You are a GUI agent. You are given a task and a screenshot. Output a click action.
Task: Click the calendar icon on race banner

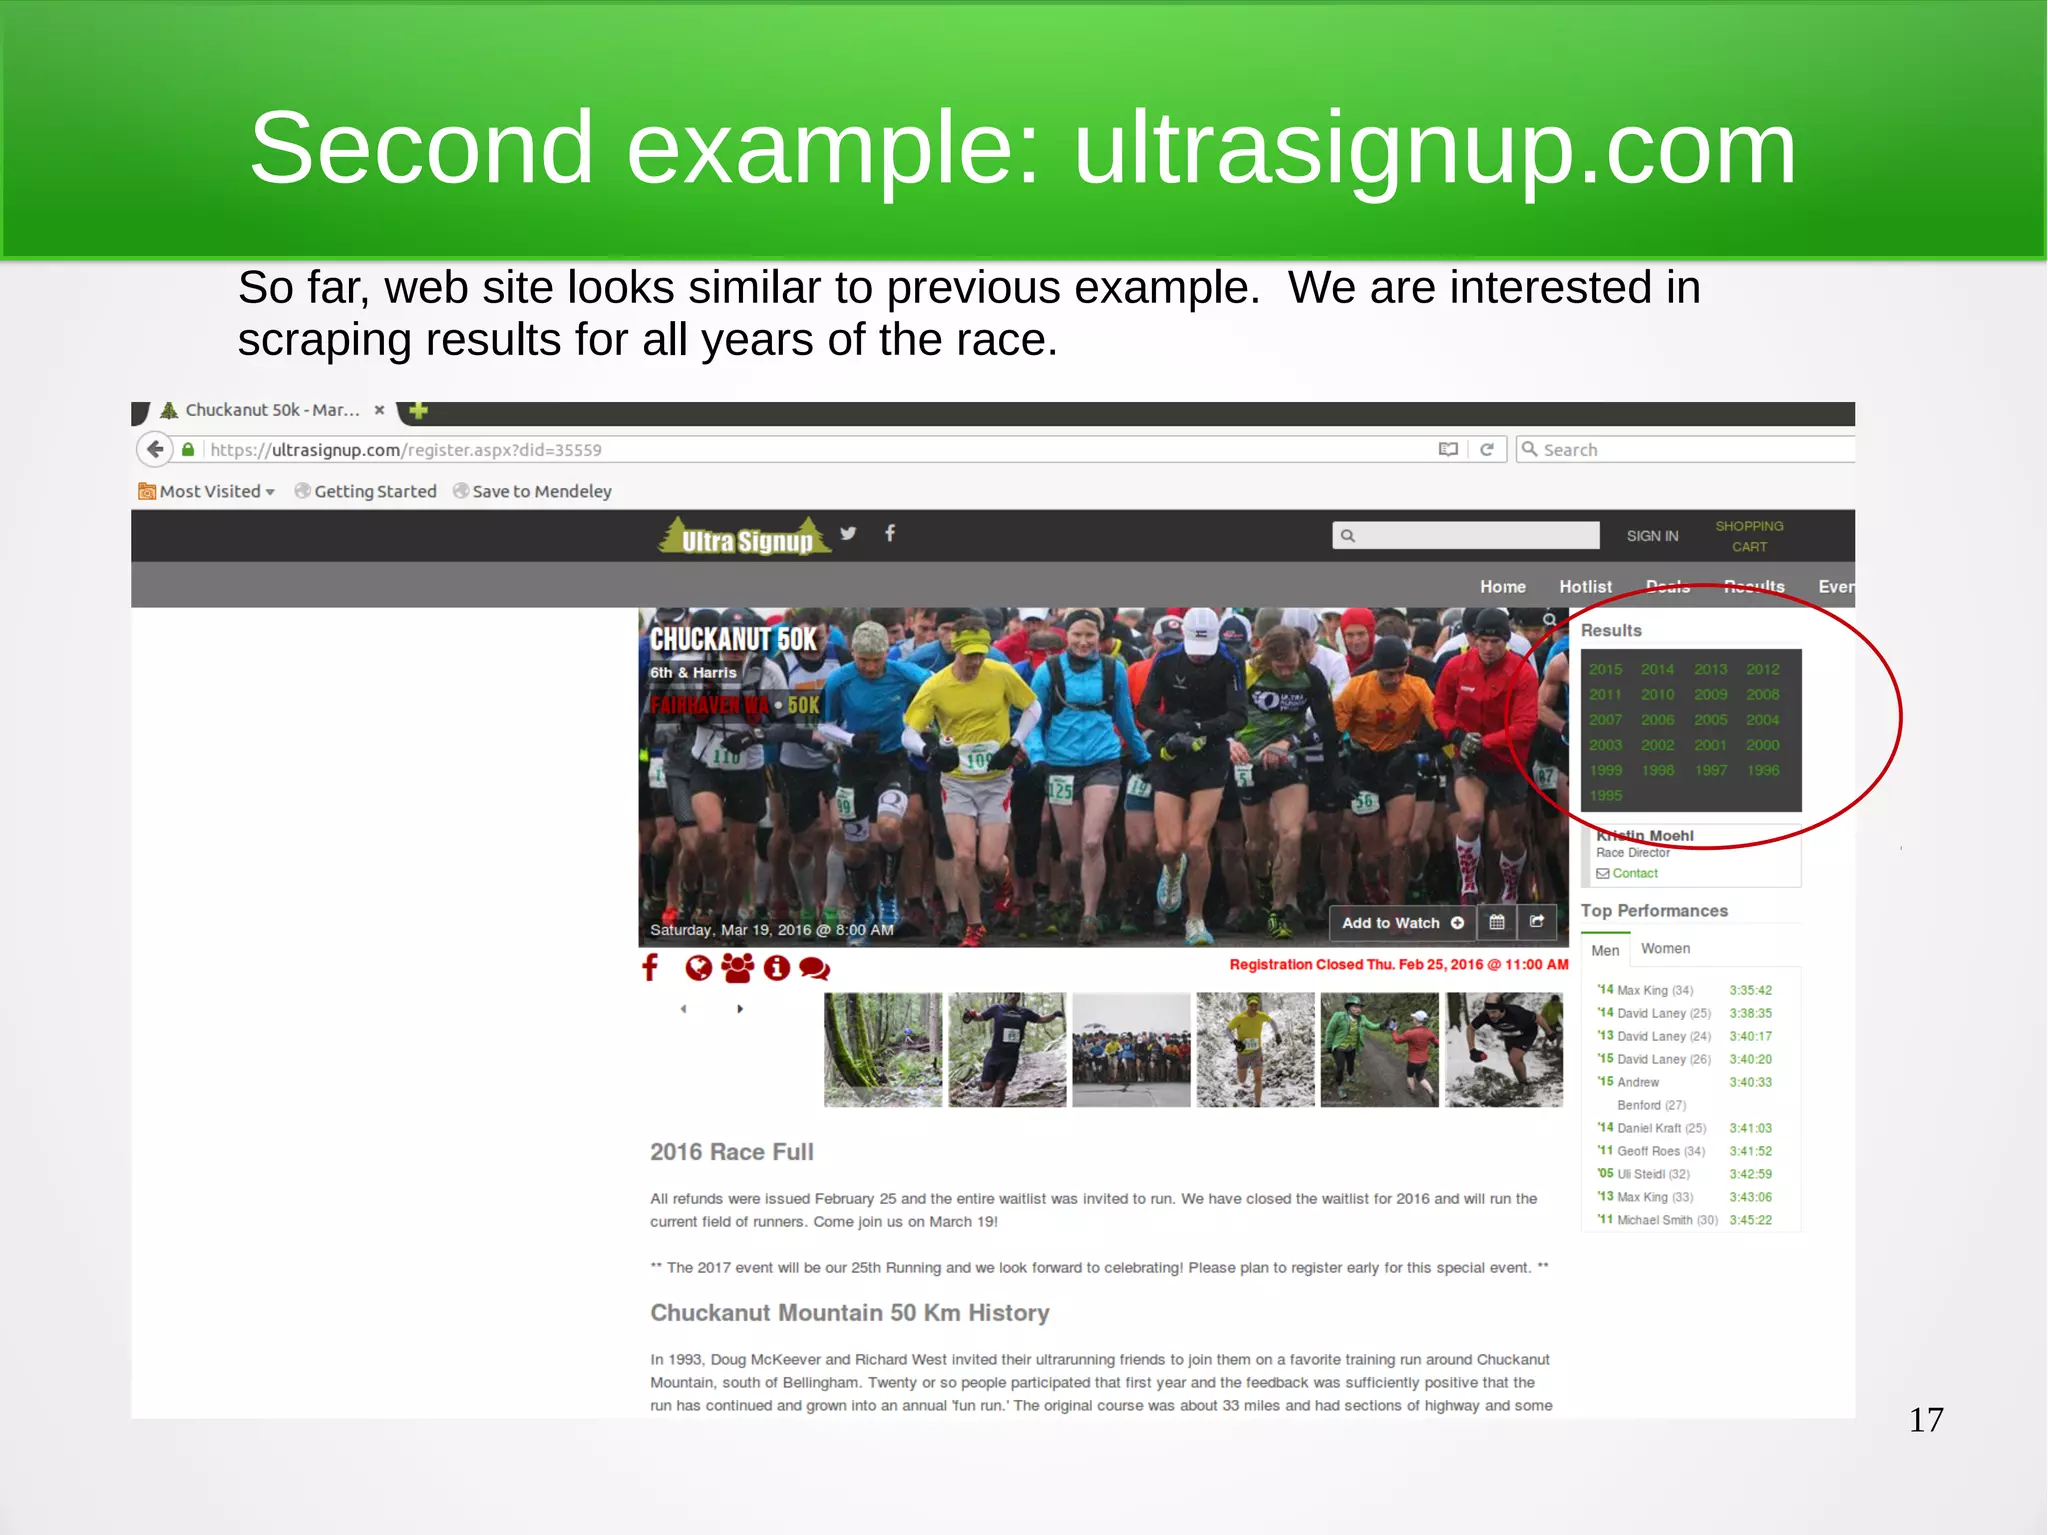click(1496, 922)
